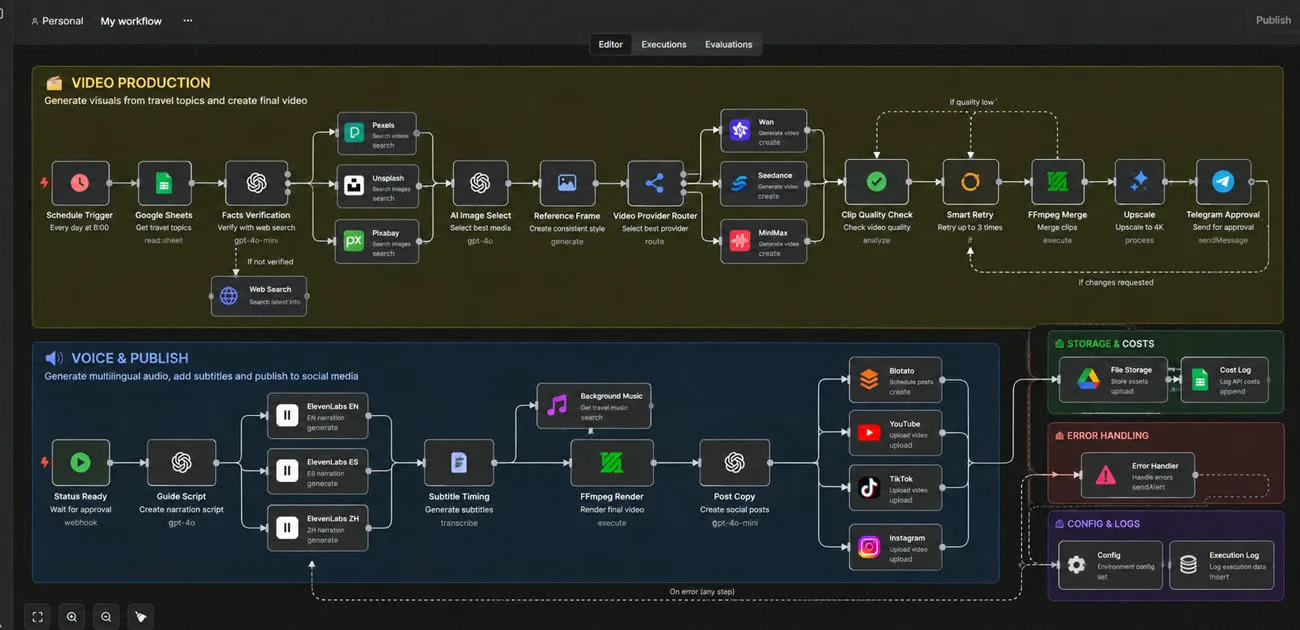Image resolution: width=1300 pixels, height=630 pixels.
Task: Switch to the Evaluations tab
Action: click(728, 44)
